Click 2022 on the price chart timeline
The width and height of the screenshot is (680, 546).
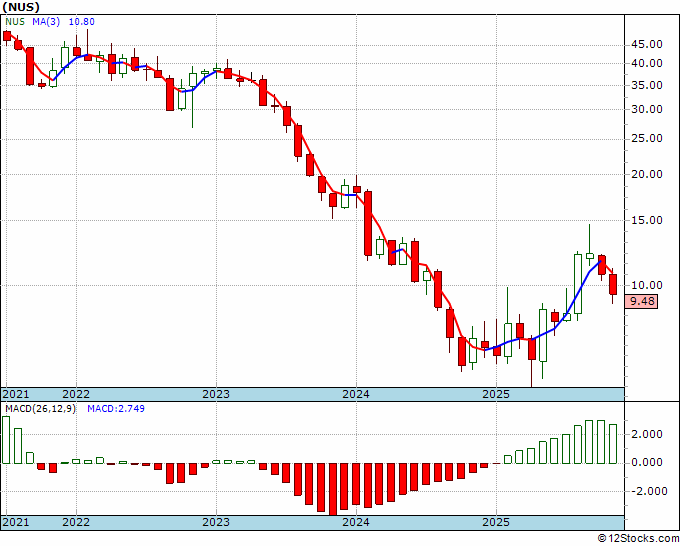pos(76,394)
